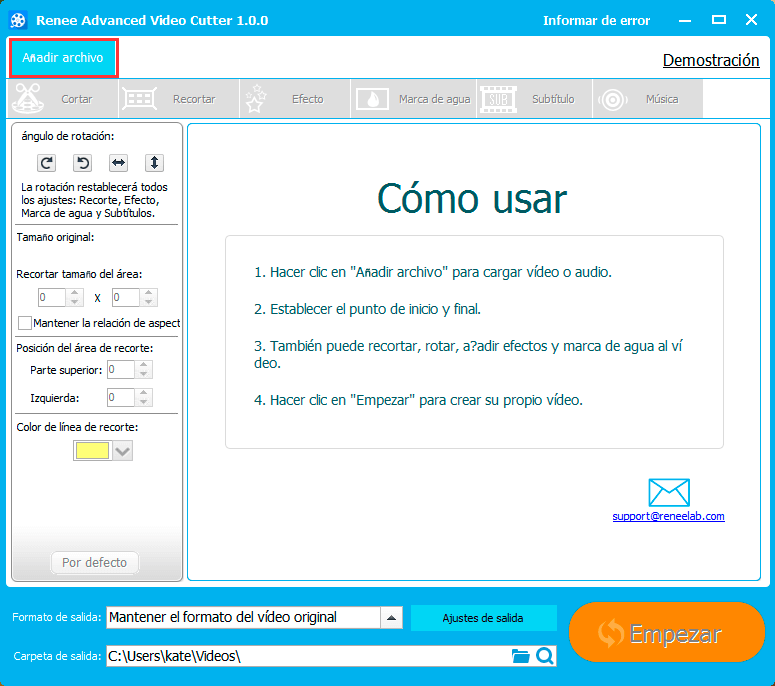This screenshot has height=686, width=775.
Task: Click the crop height input field
Action: 126,298
